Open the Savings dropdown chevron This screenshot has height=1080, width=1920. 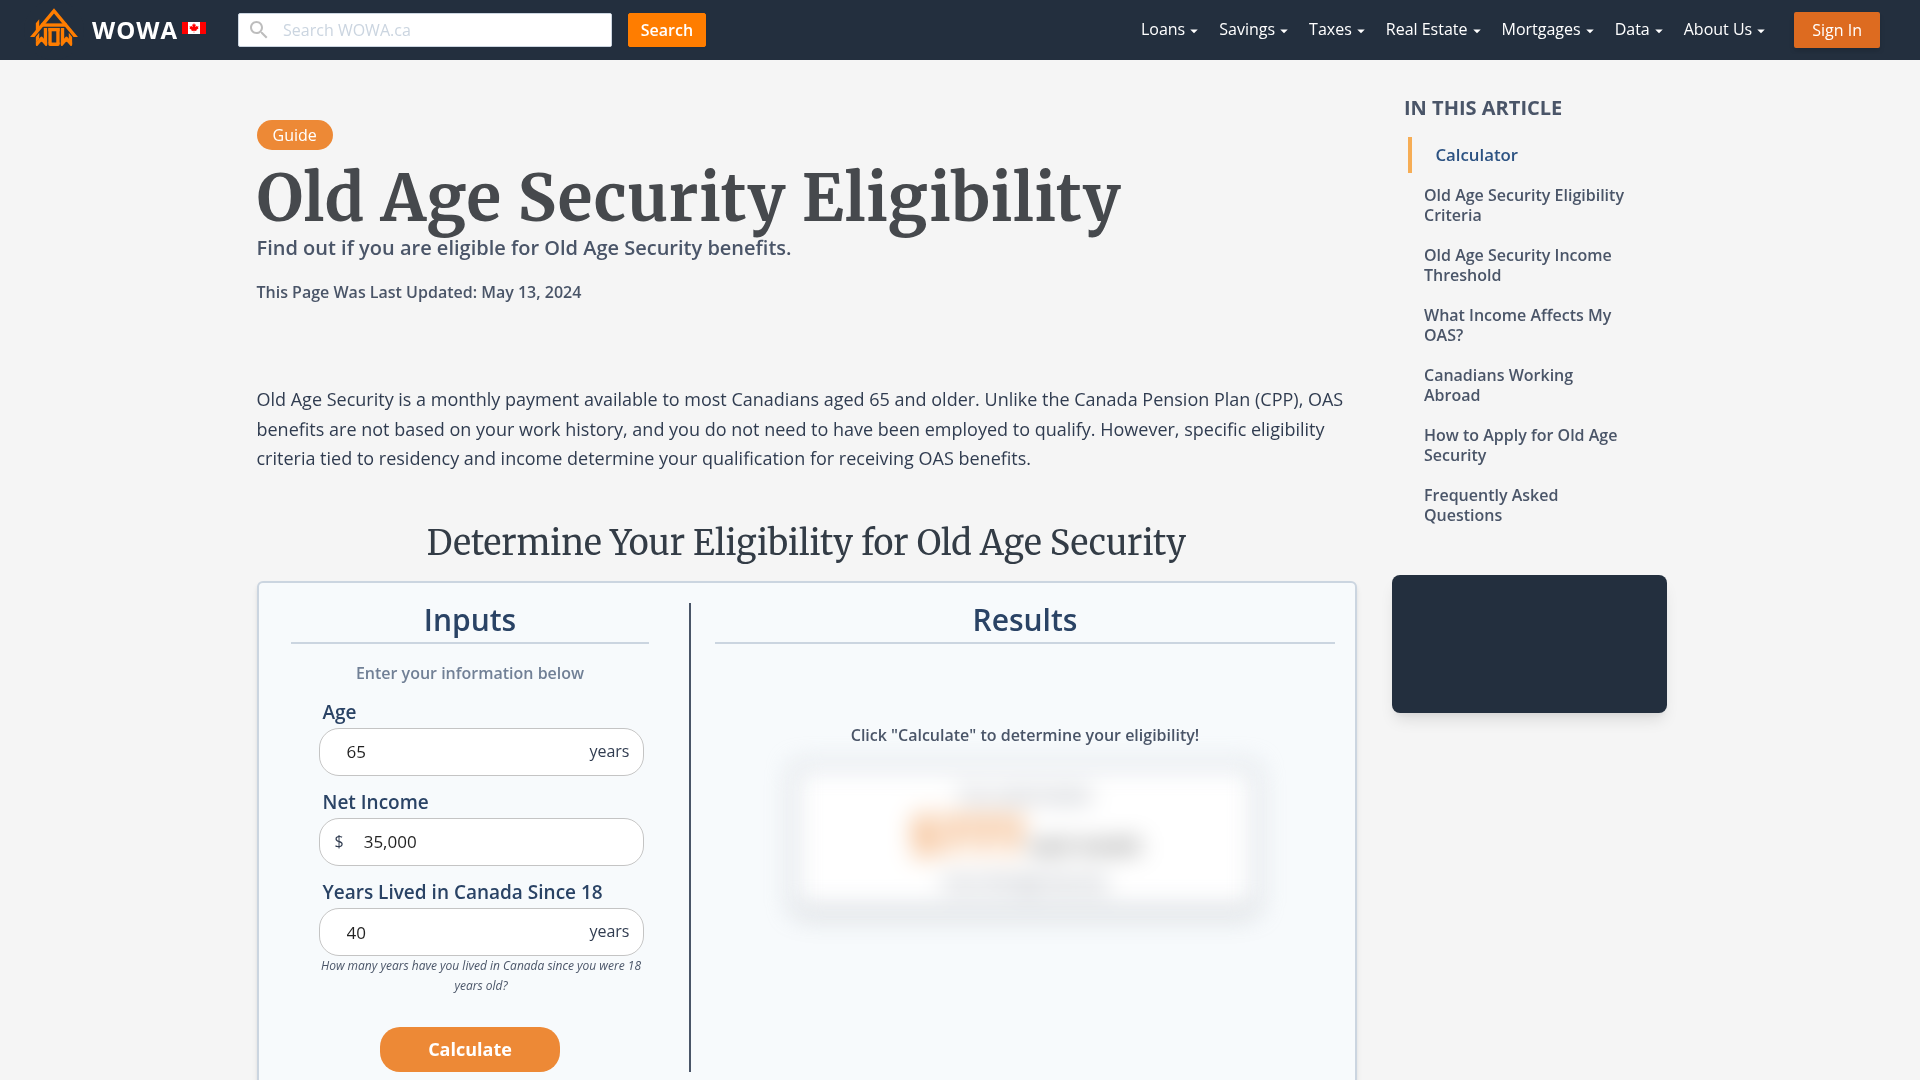(1283, 30)
